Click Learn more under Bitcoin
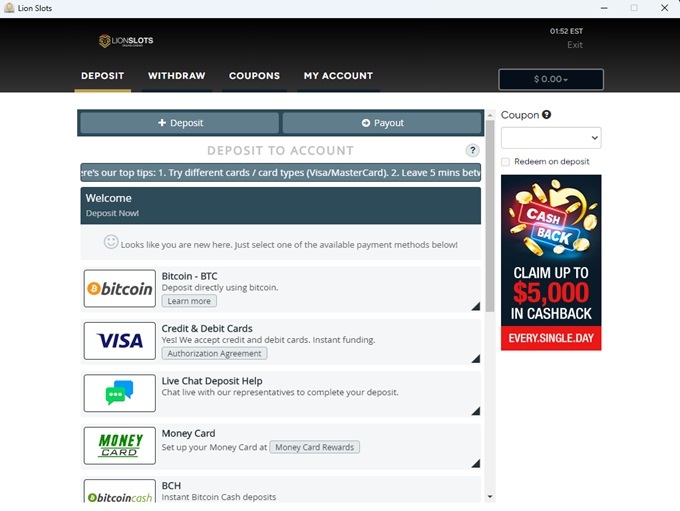The width and height of the screenshot is (680, 511). (189, 301)
